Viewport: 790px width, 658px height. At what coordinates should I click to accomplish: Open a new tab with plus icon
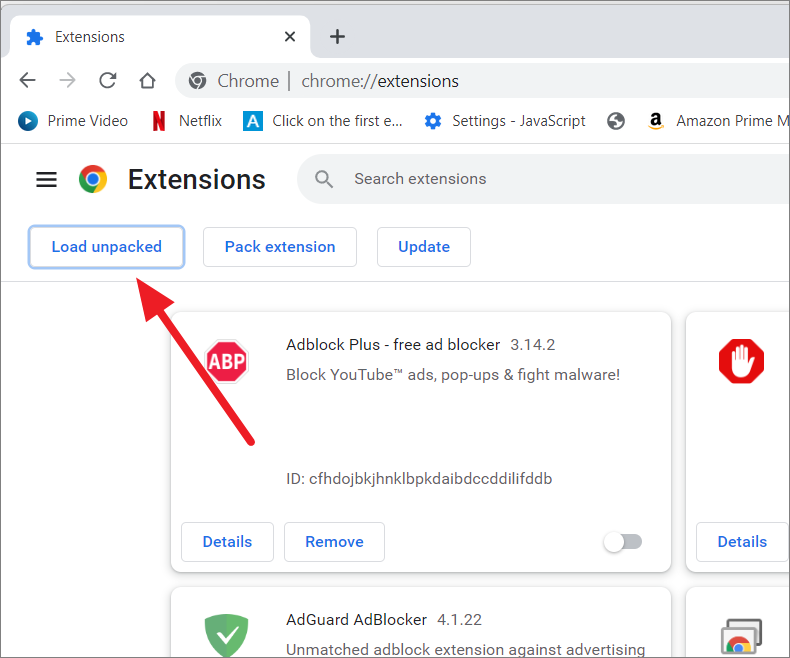point(337,37)
